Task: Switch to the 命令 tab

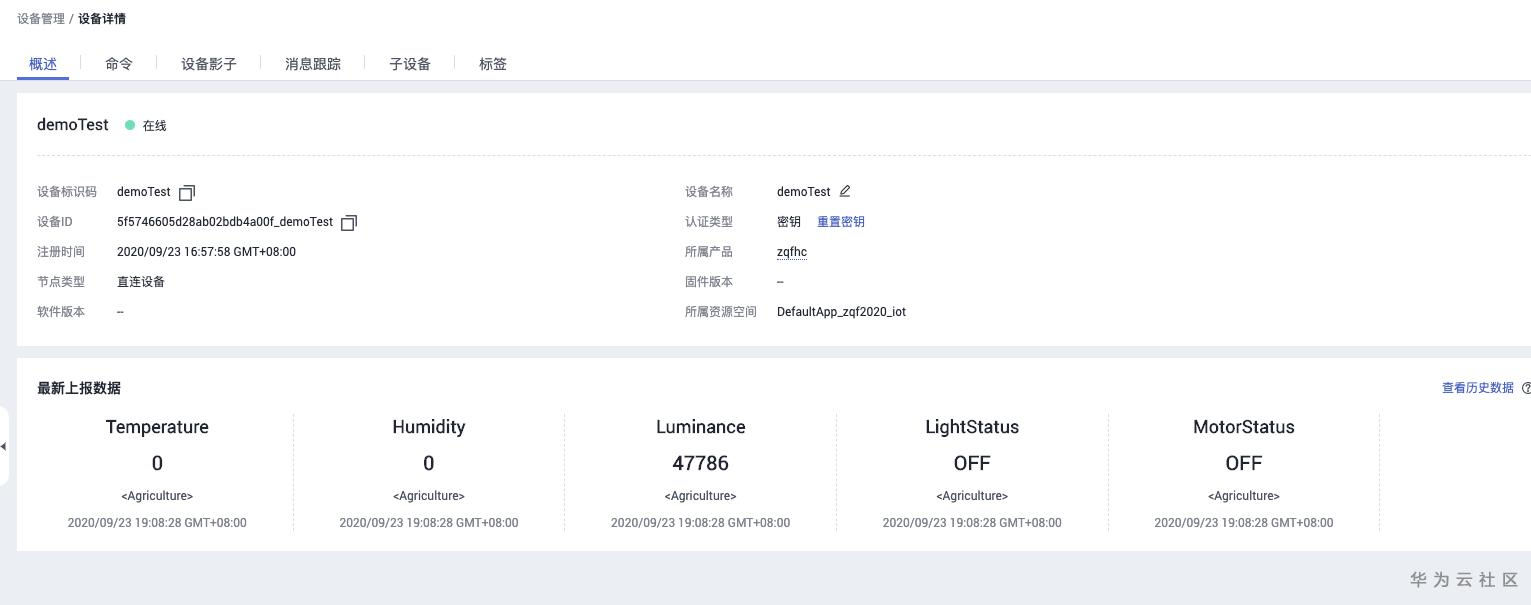Action: (119, 64)
